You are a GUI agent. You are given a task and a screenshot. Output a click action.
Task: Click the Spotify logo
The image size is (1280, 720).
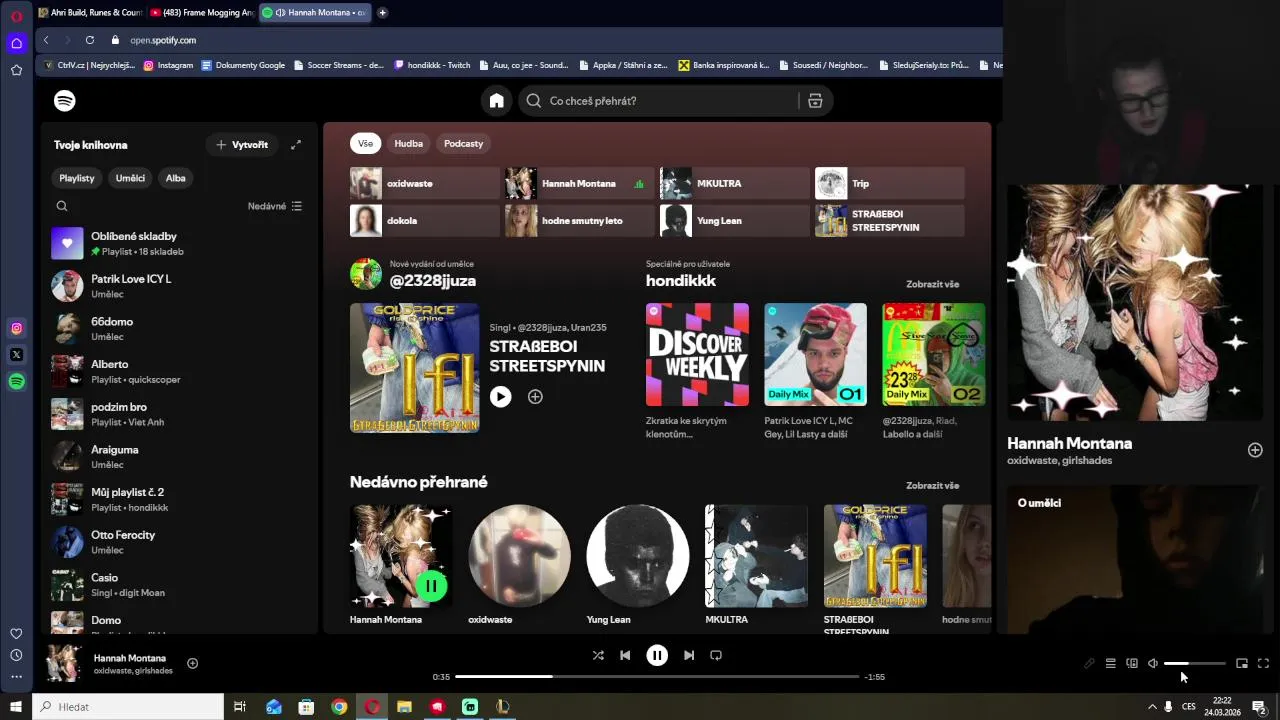(x=65, y=100)
